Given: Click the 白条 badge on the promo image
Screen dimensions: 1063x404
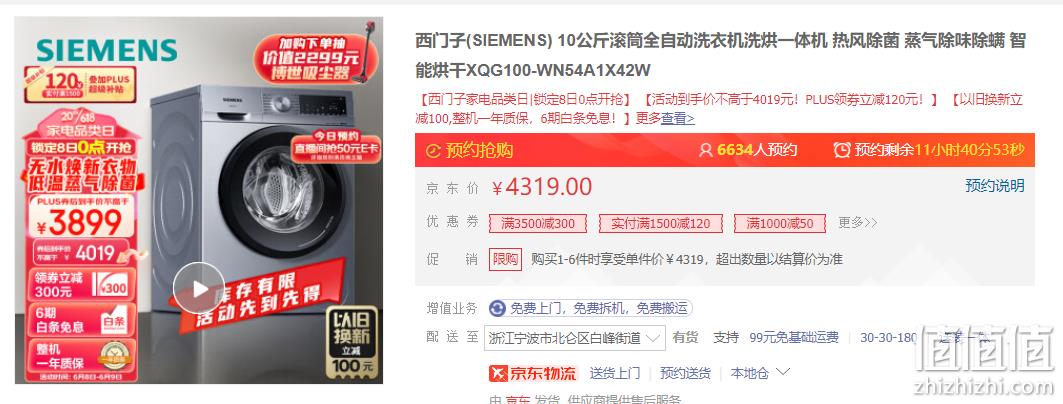Looking at the screenshot, I should [113, 321].
